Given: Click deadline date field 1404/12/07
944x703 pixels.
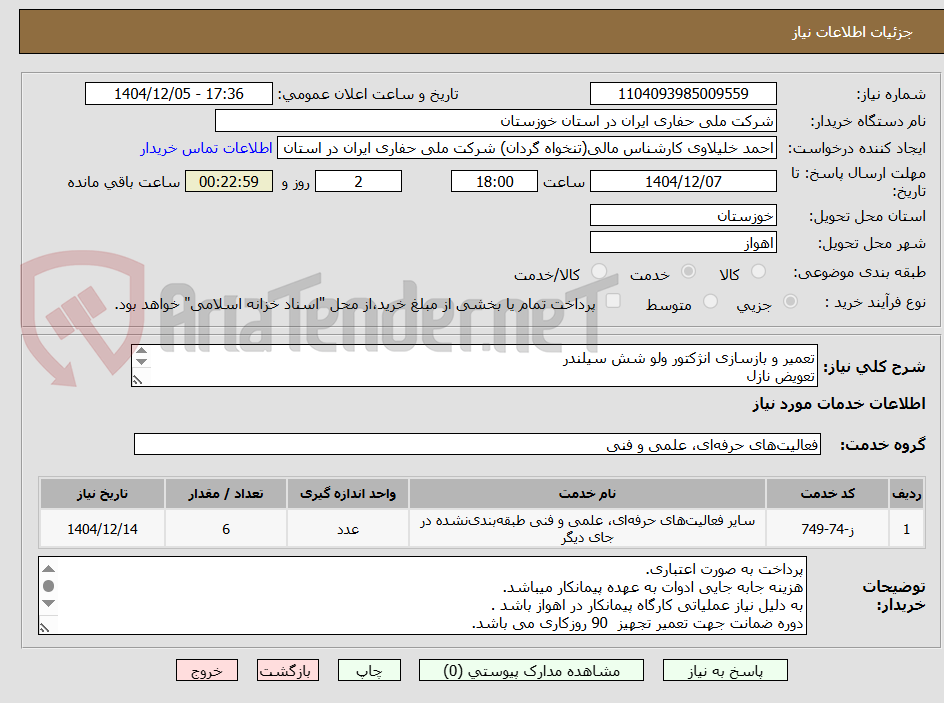Looking at the screenshot, I should pos(683,181).
